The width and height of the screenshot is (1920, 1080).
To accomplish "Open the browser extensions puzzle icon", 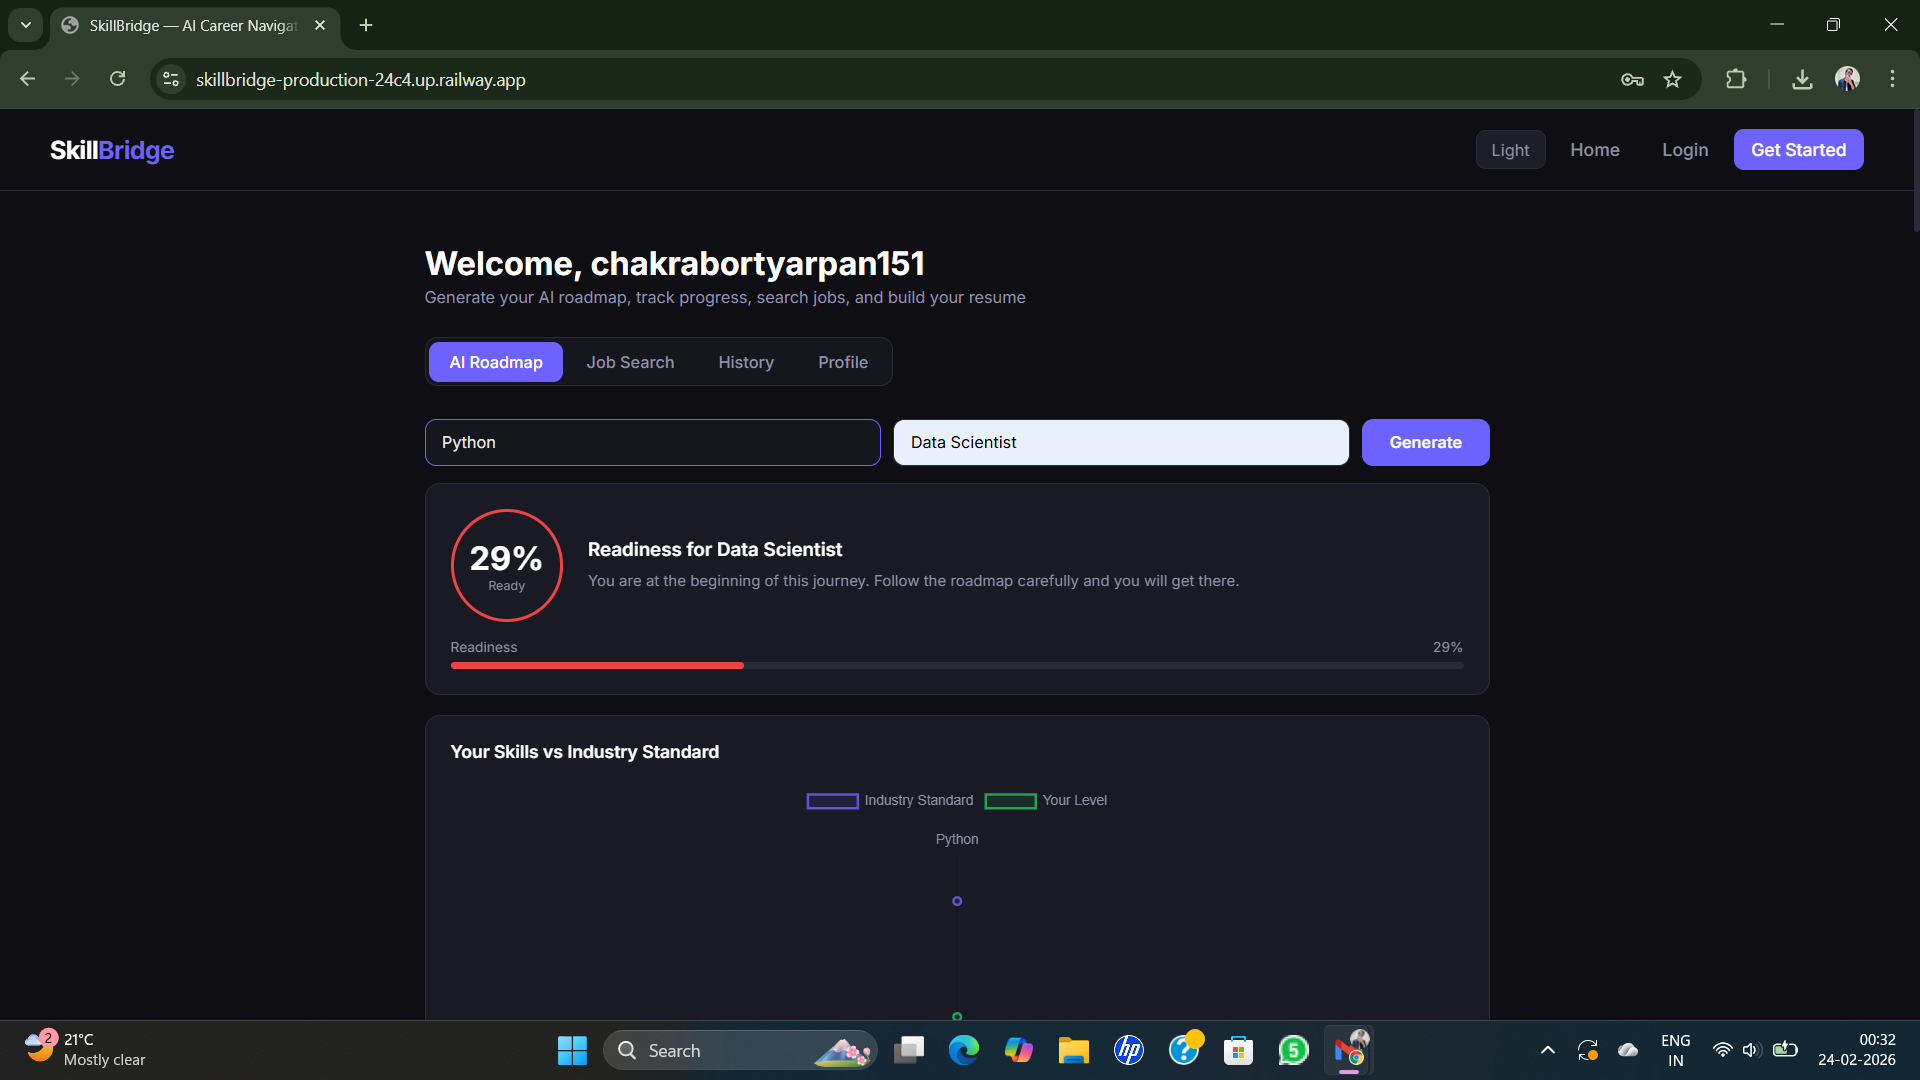I will tap(1736, 79).
